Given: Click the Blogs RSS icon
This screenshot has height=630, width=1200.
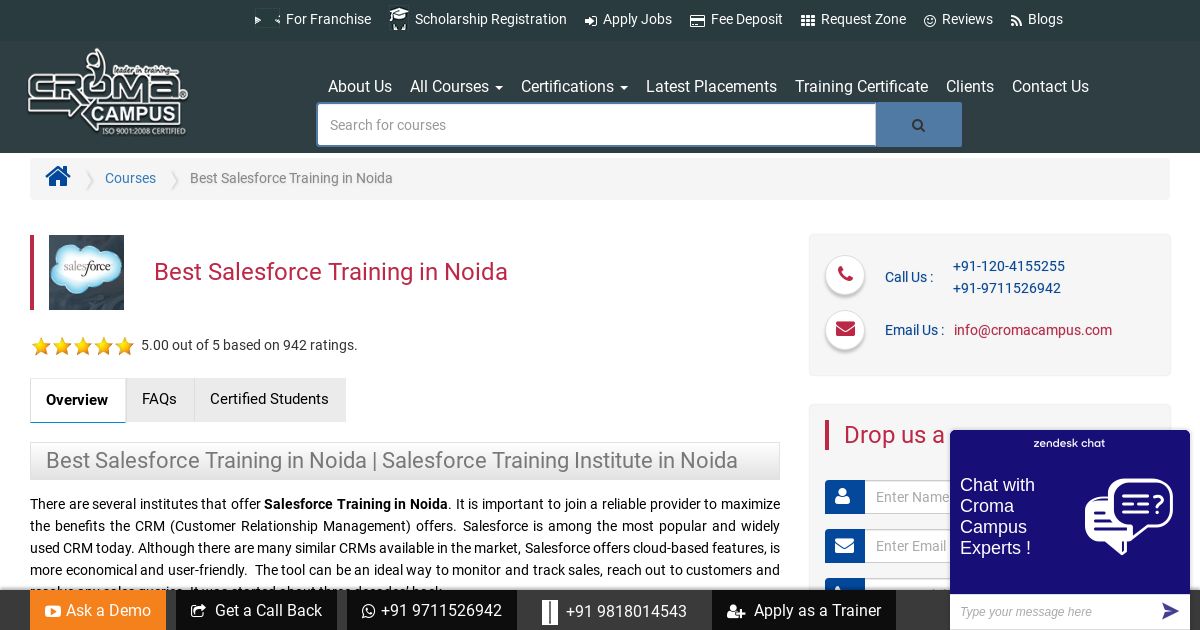Looking at the screenshot, I should tap(1016, 20).
